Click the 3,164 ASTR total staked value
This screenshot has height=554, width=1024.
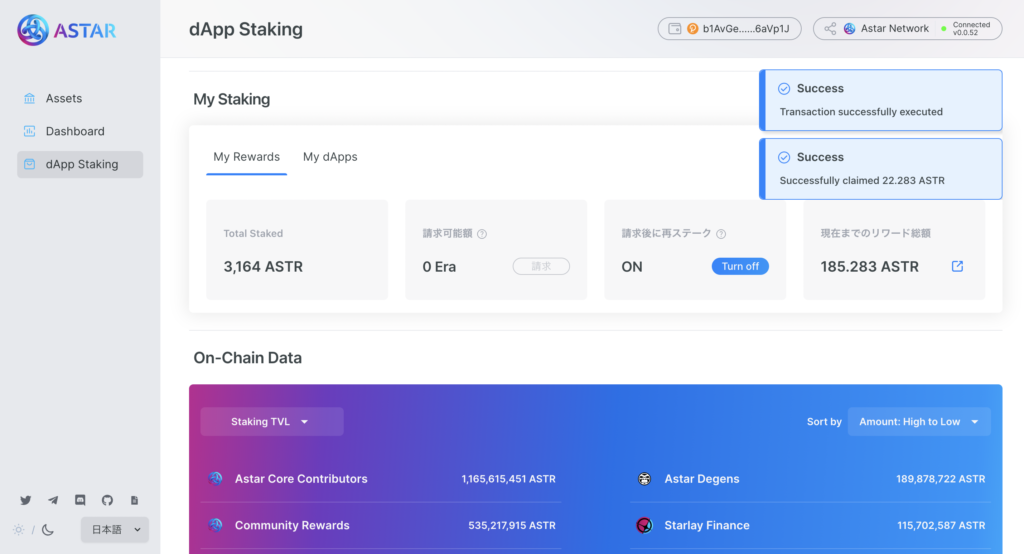click(x=263, y=267)
